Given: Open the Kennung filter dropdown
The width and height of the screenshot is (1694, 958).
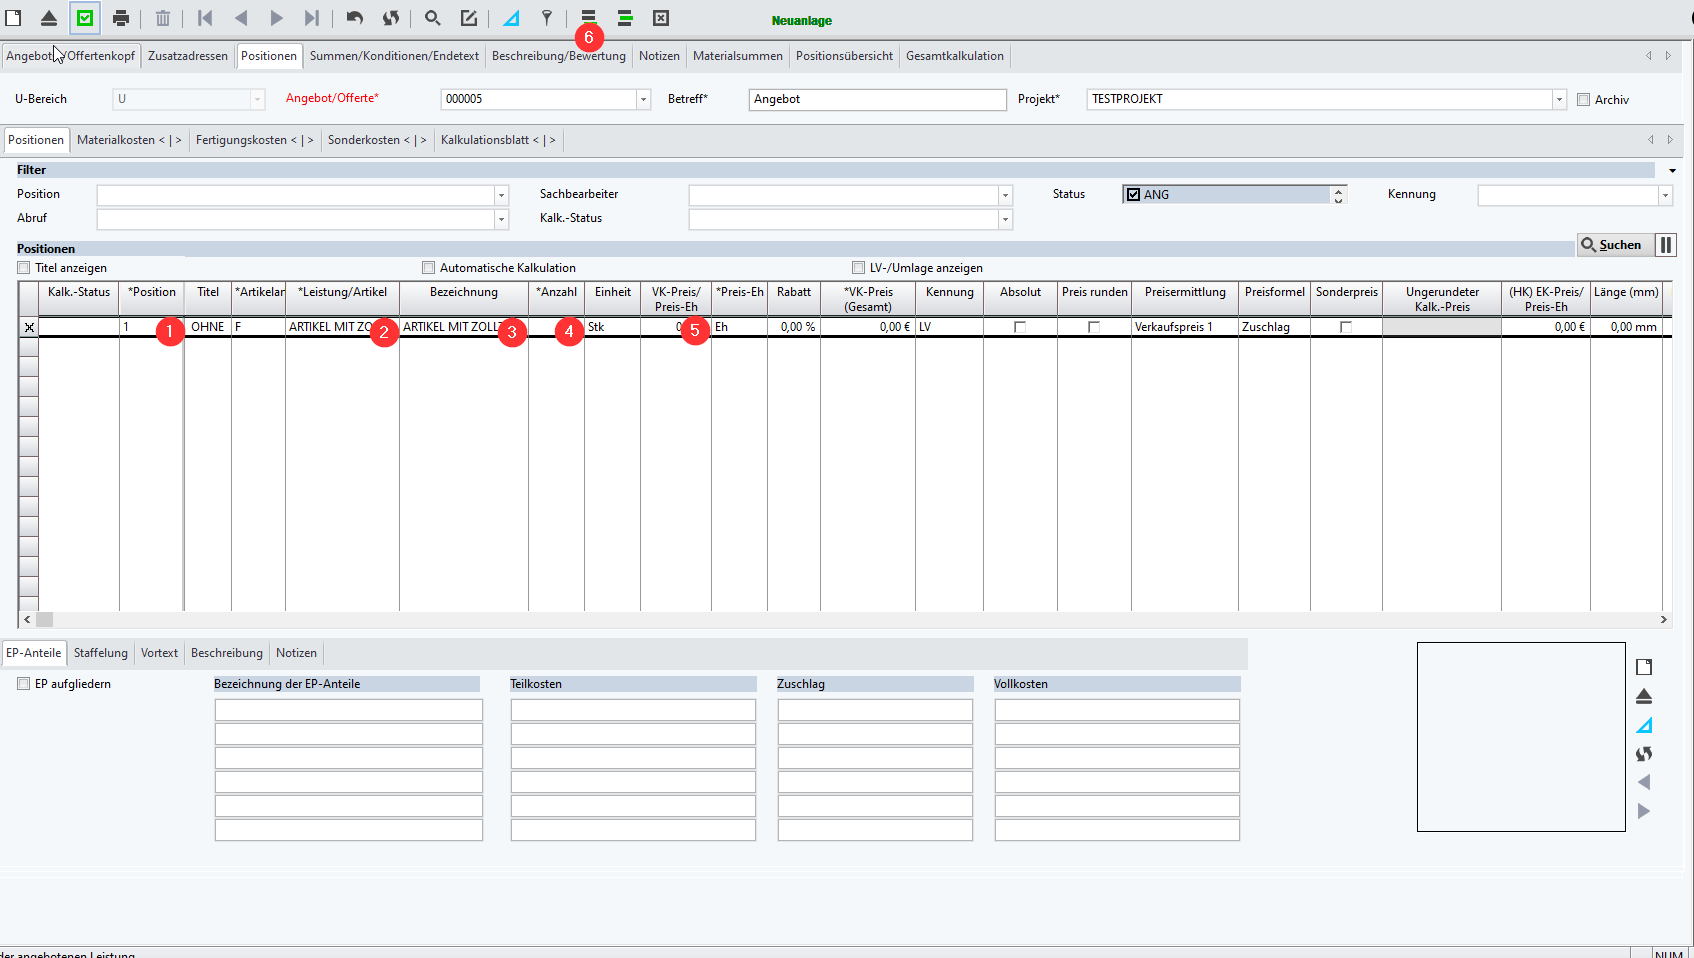Looking at the screenshot, I should point(1665,195).
